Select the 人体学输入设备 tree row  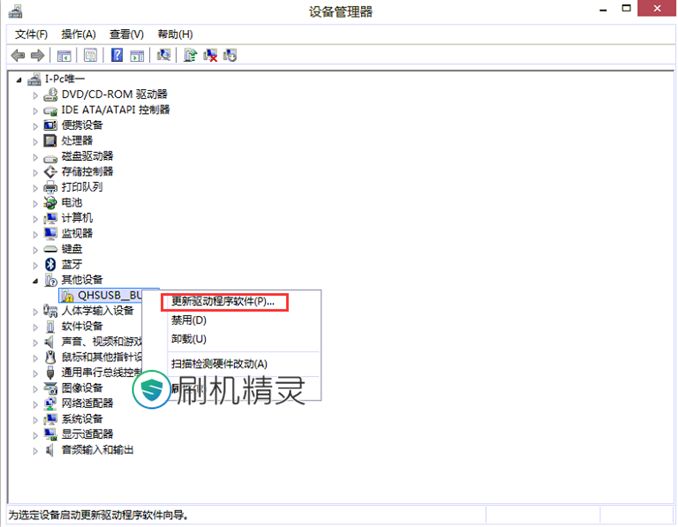point(98,310)
